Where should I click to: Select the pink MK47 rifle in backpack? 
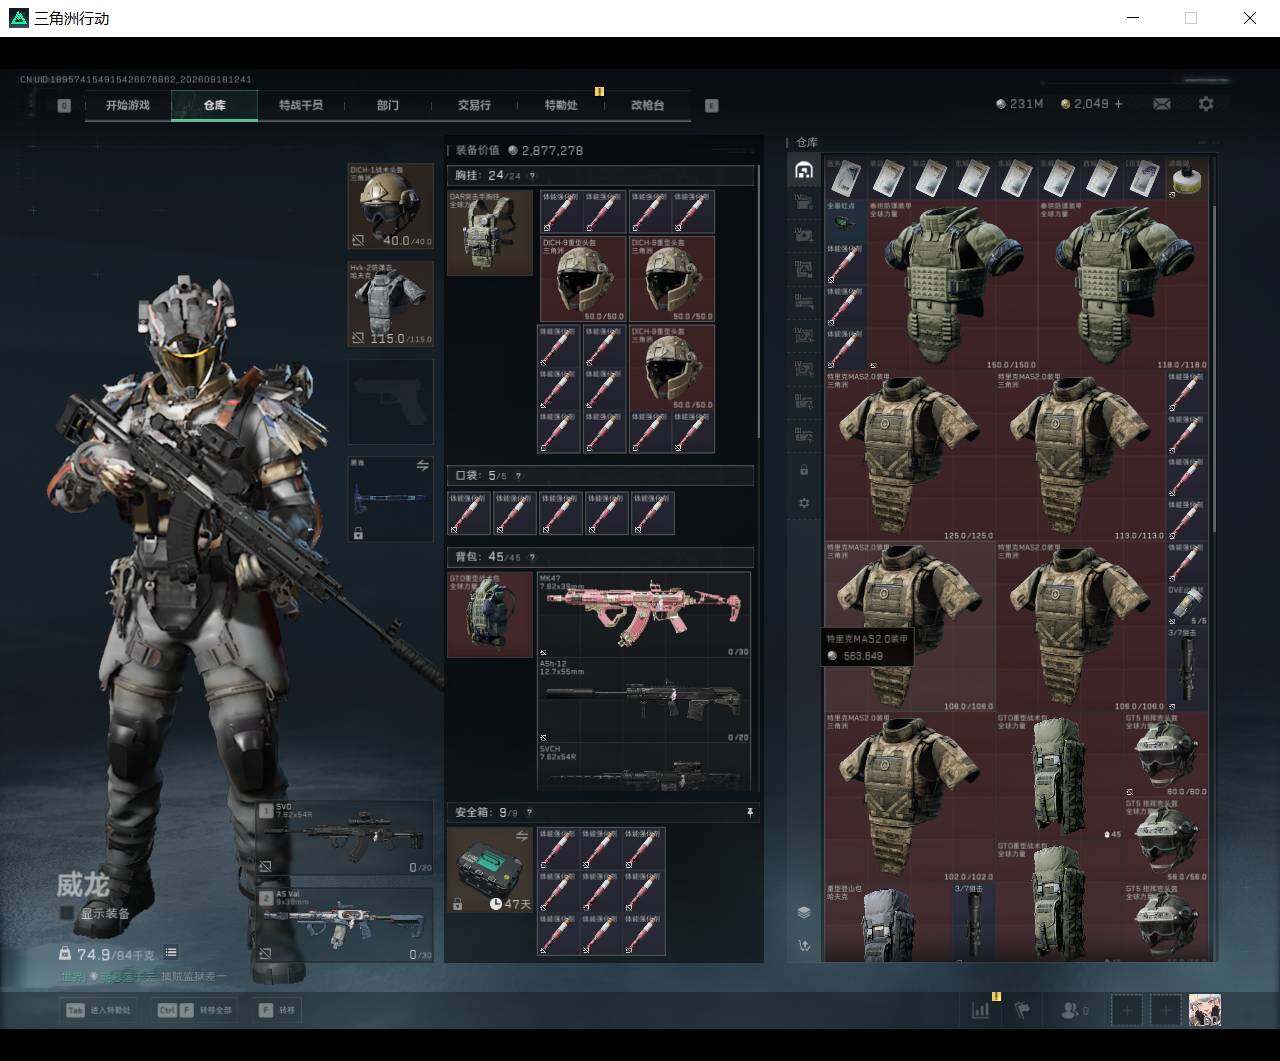point(644,614)
